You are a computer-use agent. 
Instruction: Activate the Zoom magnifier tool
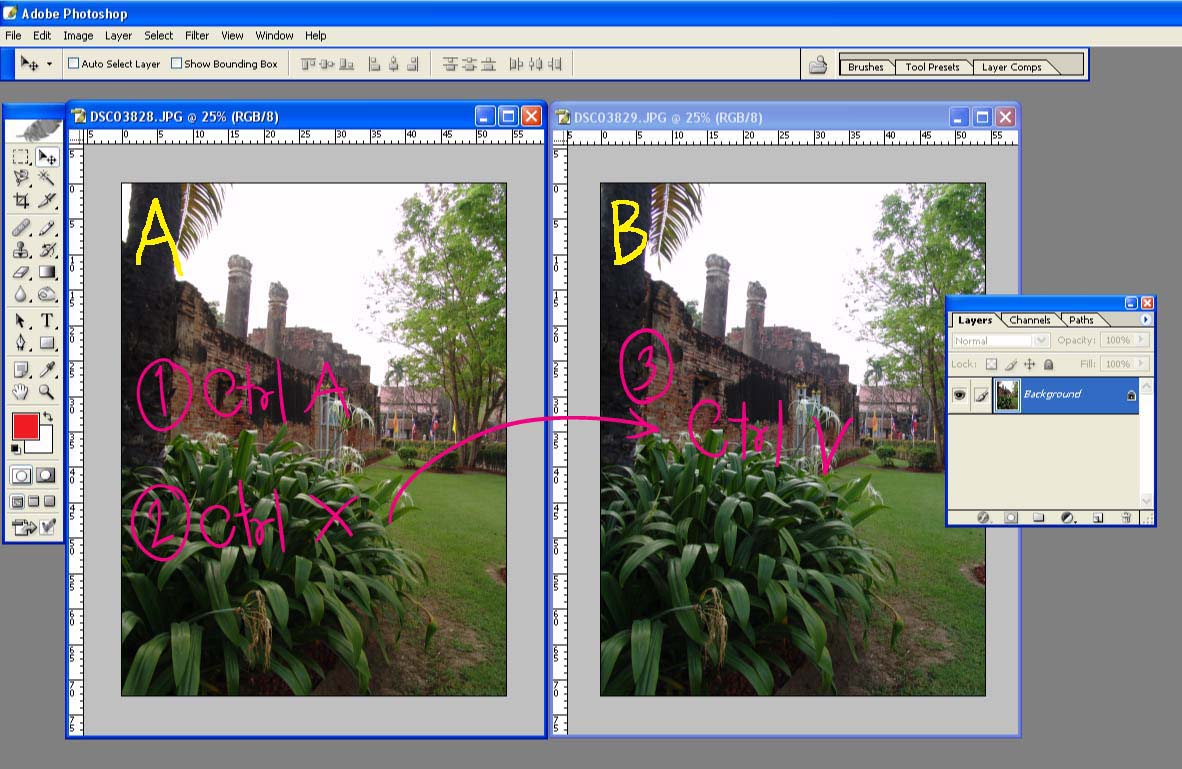click(46, 392)
